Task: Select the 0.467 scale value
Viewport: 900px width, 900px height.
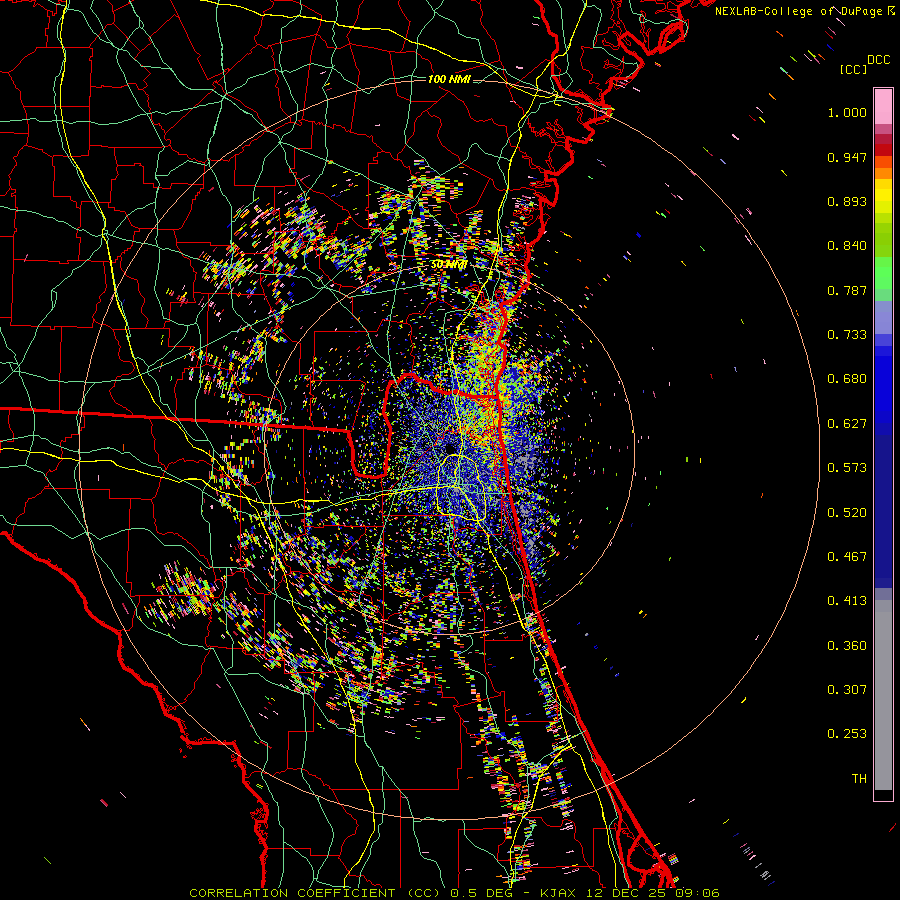Action: pyautogui.click(x=847, y=557)
